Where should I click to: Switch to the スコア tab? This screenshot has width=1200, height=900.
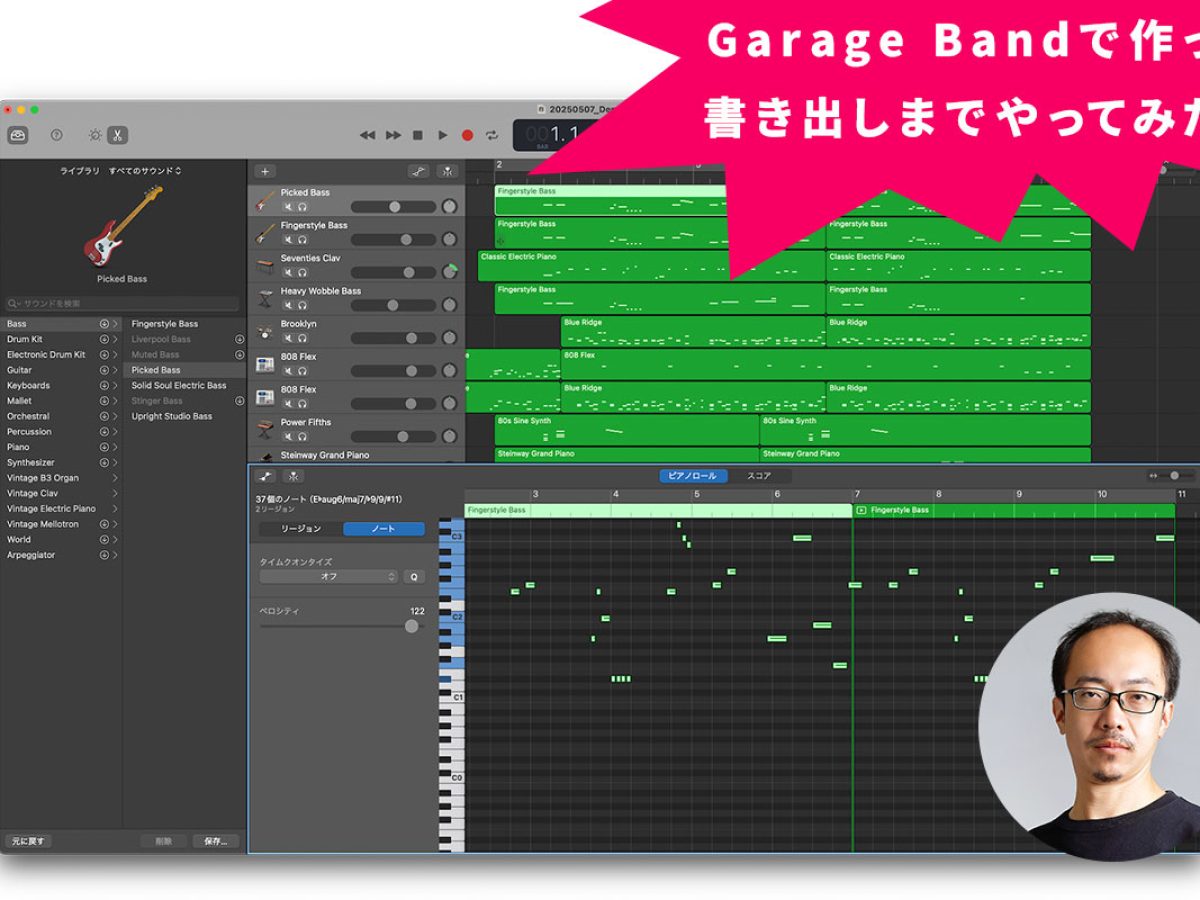(x=759, y=476)
